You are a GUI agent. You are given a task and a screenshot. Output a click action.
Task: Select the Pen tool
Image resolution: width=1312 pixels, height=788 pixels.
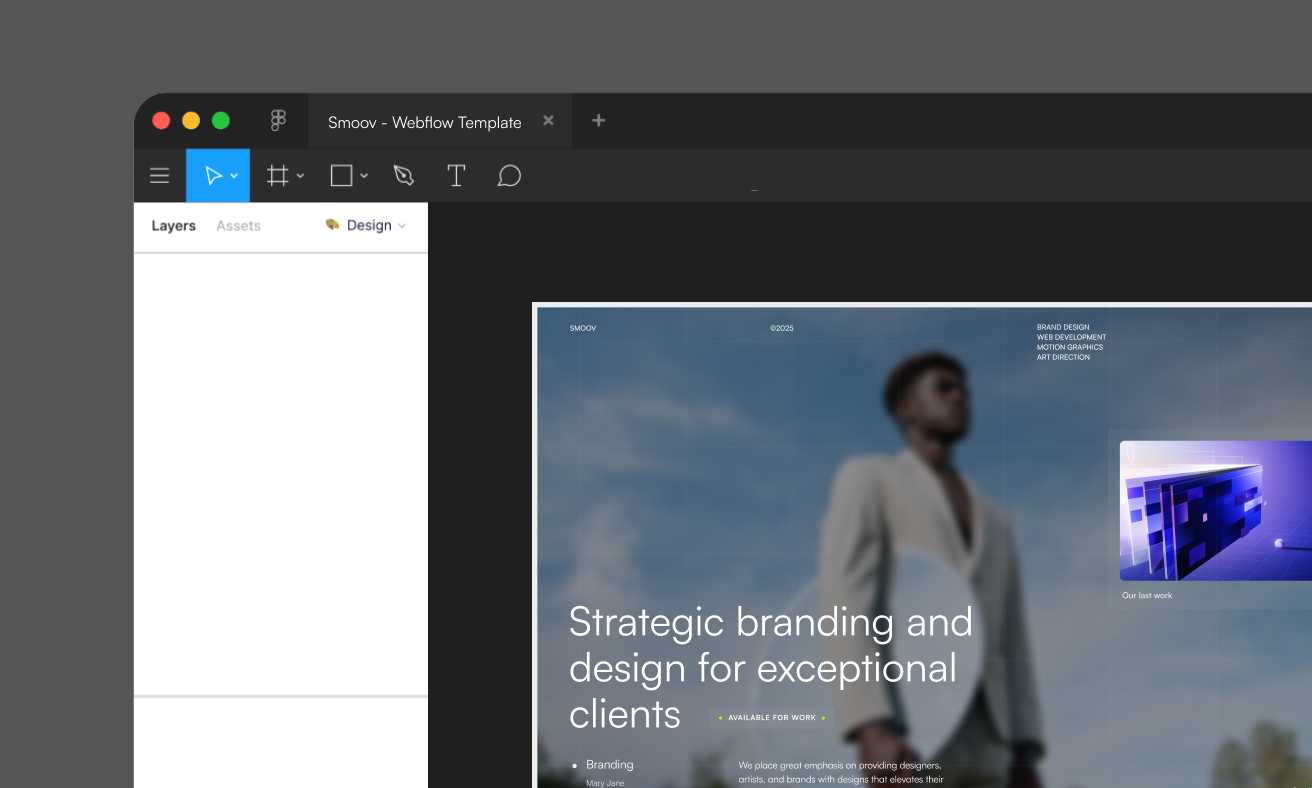(404, 176)
